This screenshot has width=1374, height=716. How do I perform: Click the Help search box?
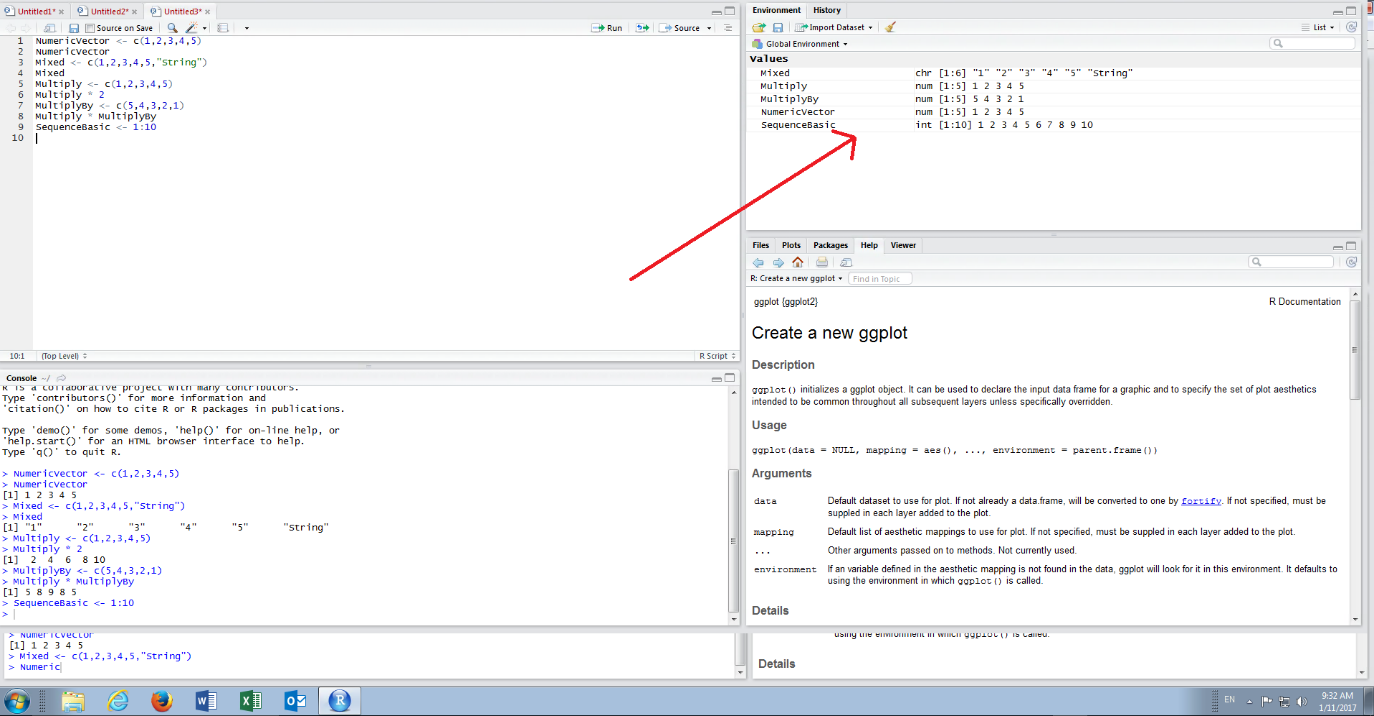click(x=1291, y=262)
